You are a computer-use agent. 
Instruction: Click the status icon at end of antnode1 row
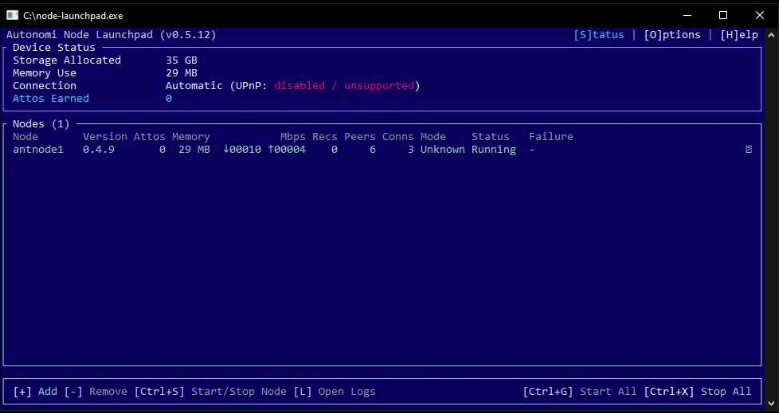pos(748,150)
